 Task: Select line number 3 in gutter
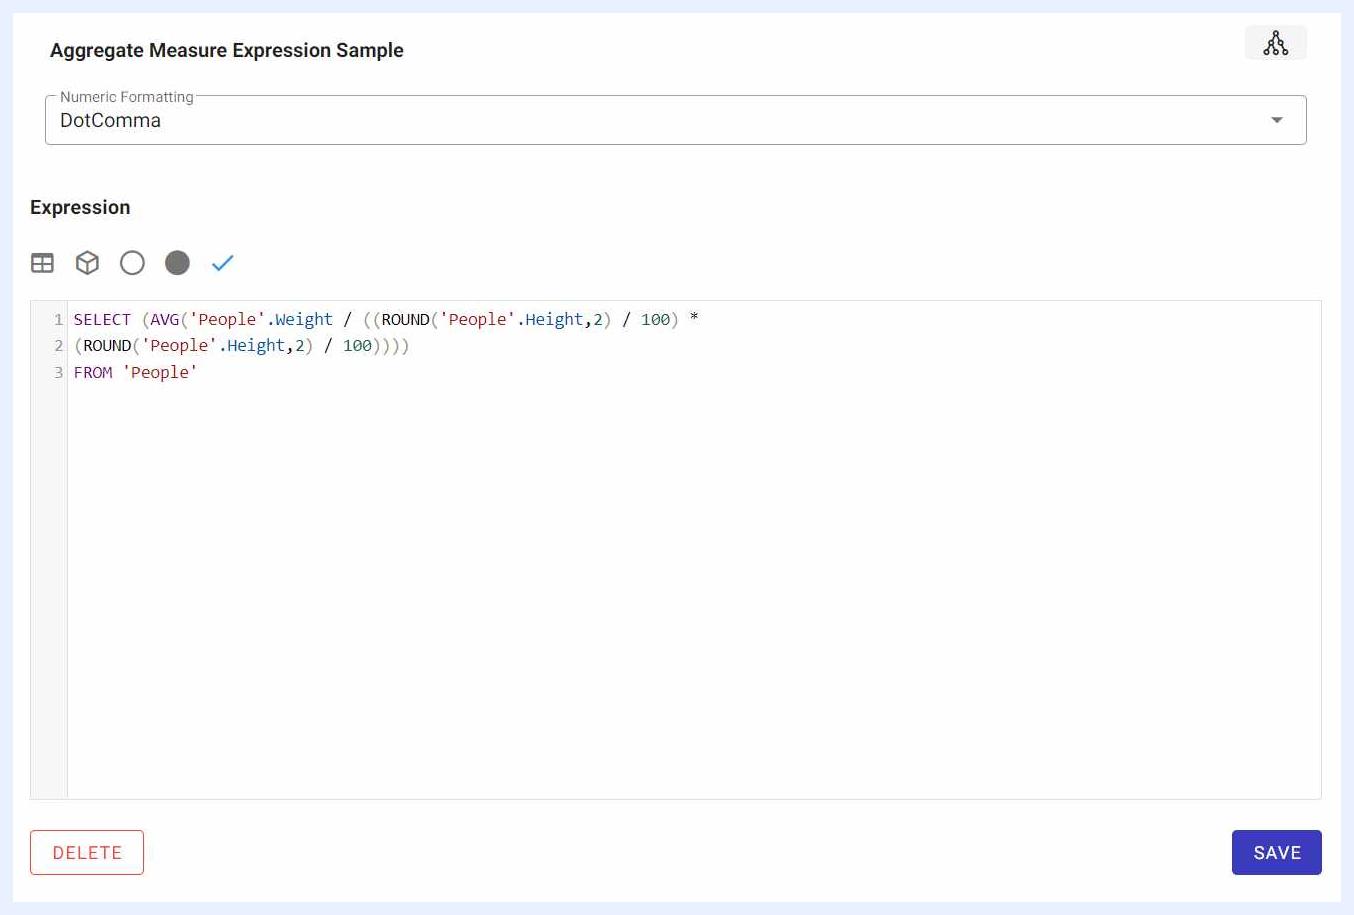(x=58, y=373)
